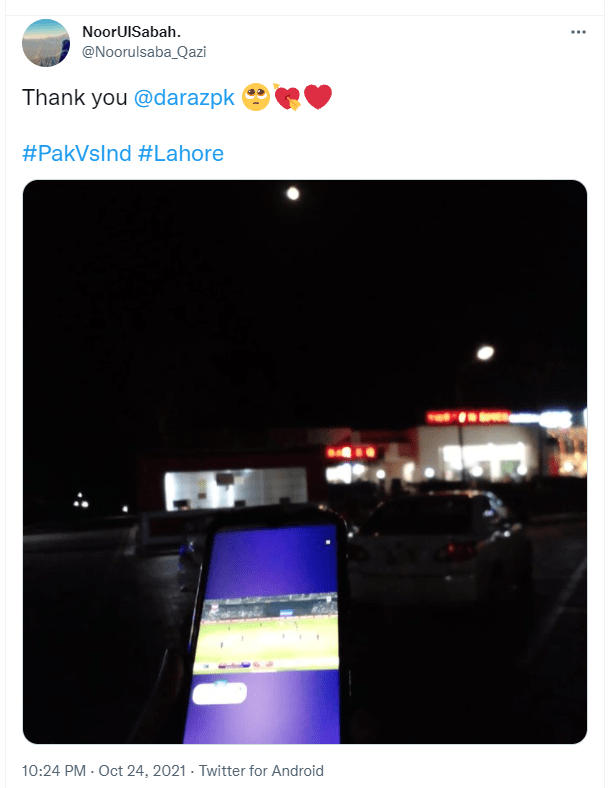Image resolution: width=613 pixels, height=788 pixels.
Task: Select the "Thank you" tweet text
Action: tap(74, 97)
